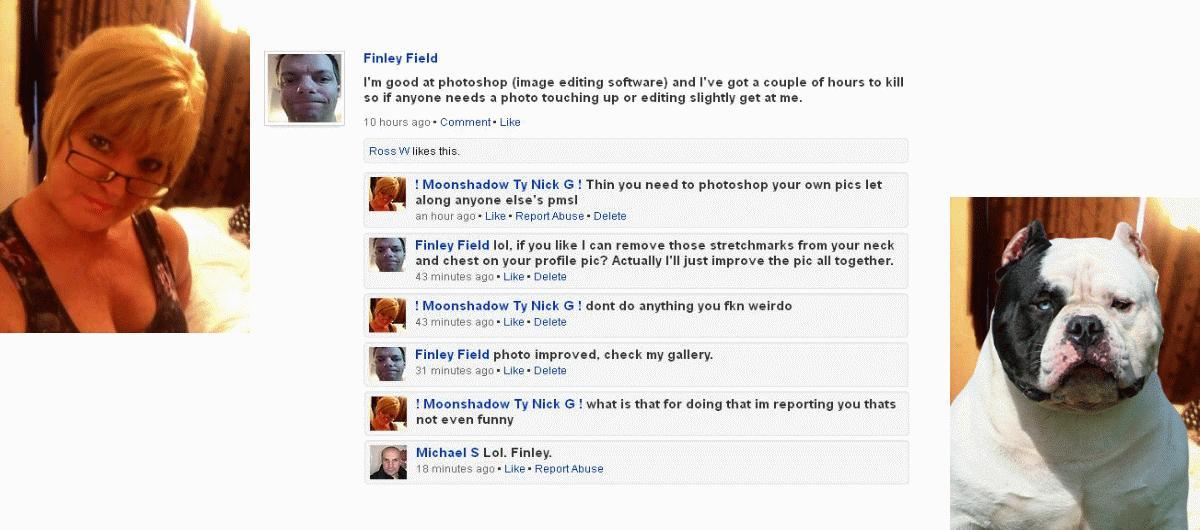Report Abuse on the 'an hour ago' comment

[x=549, y=216]
